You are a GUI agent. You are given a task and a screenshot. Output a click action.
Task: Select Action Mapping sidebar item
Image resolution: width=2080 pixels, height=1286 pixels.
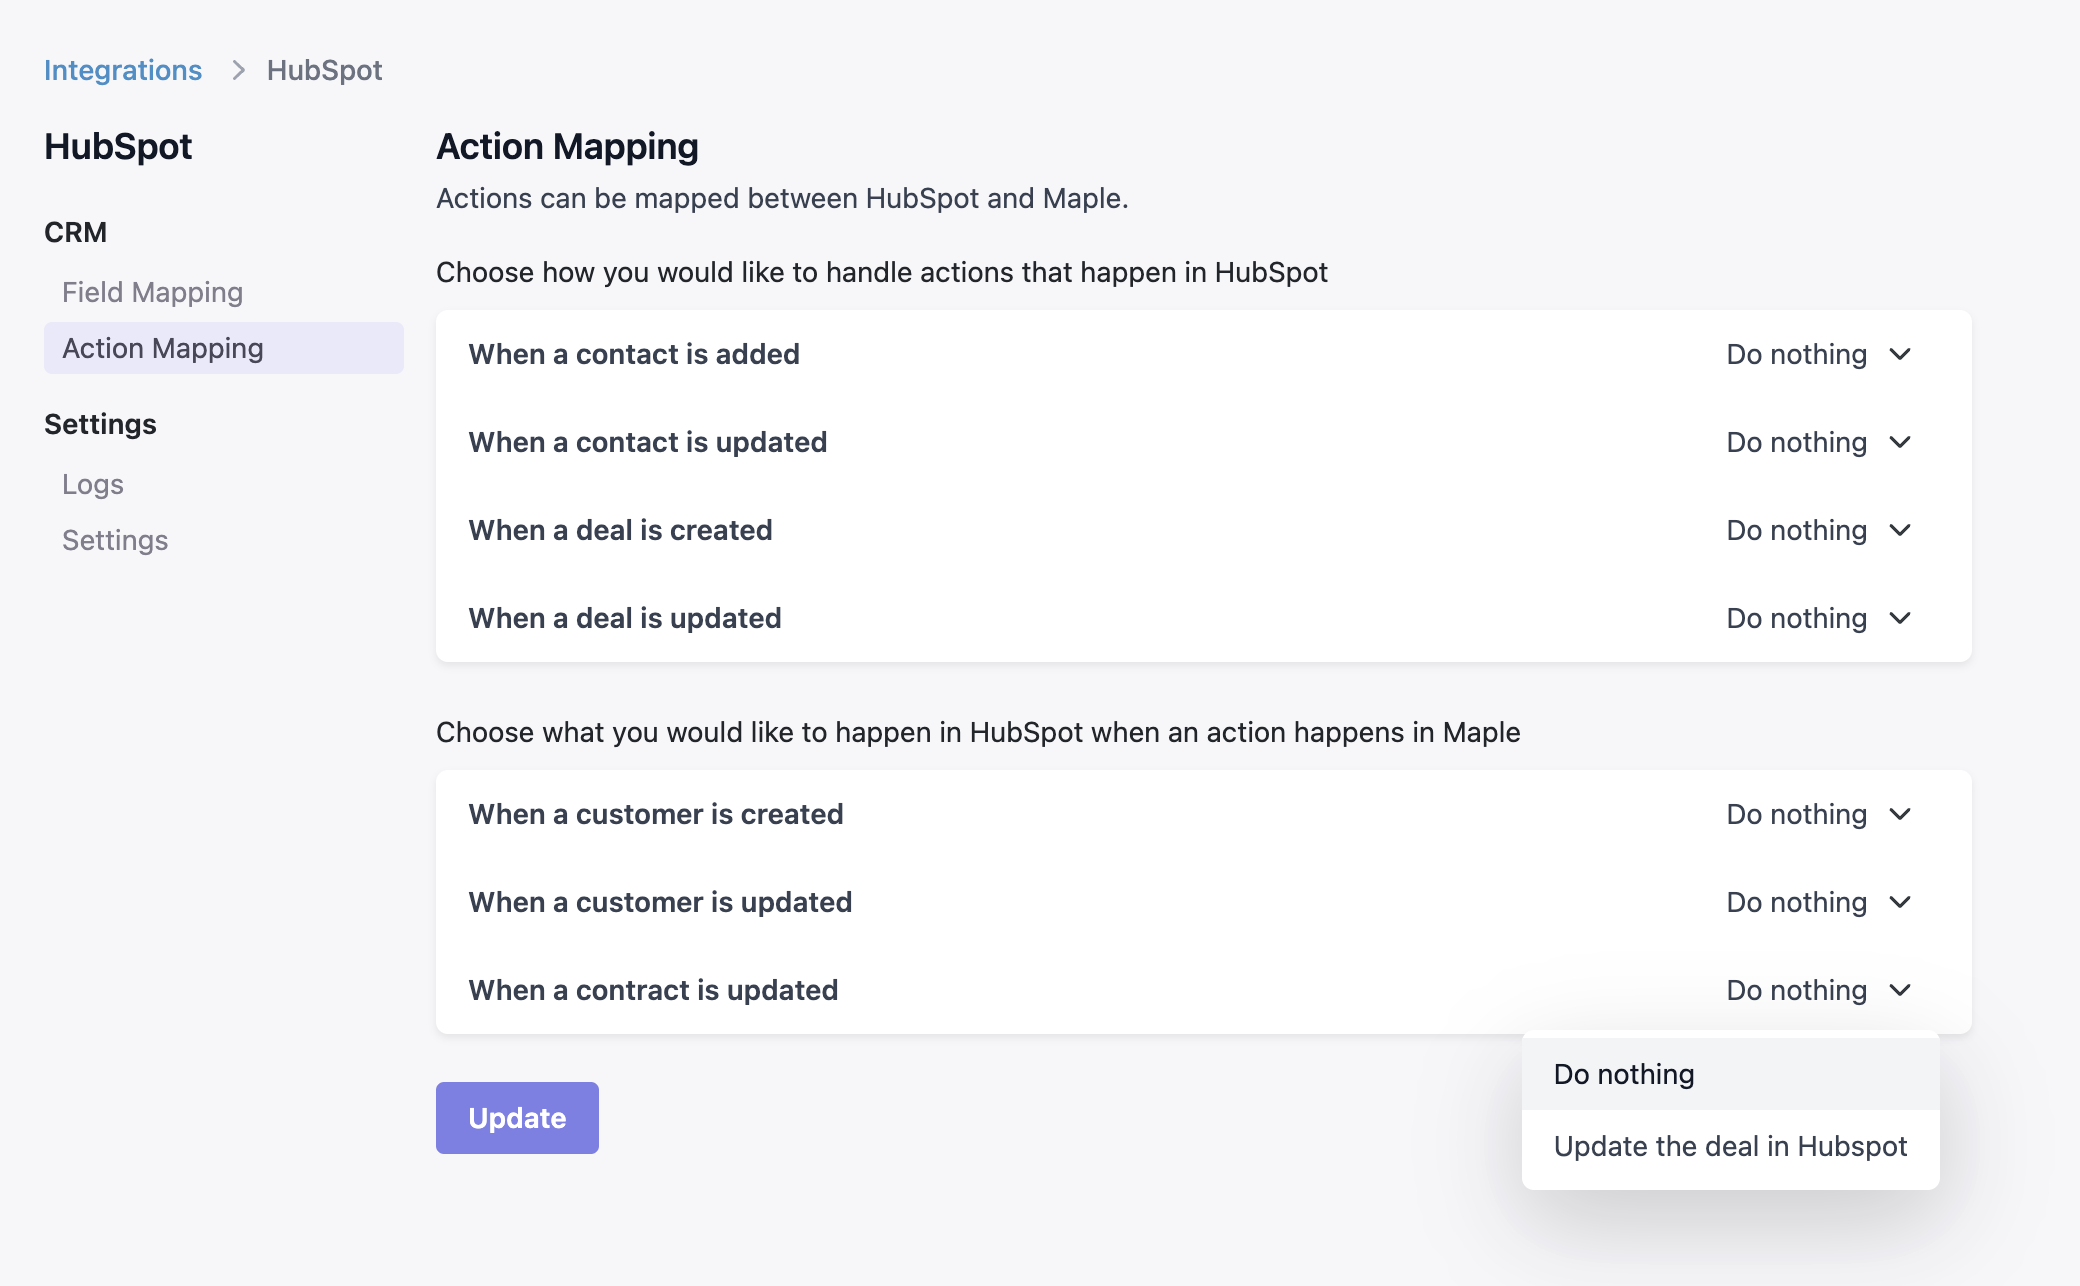coord(163,348)
